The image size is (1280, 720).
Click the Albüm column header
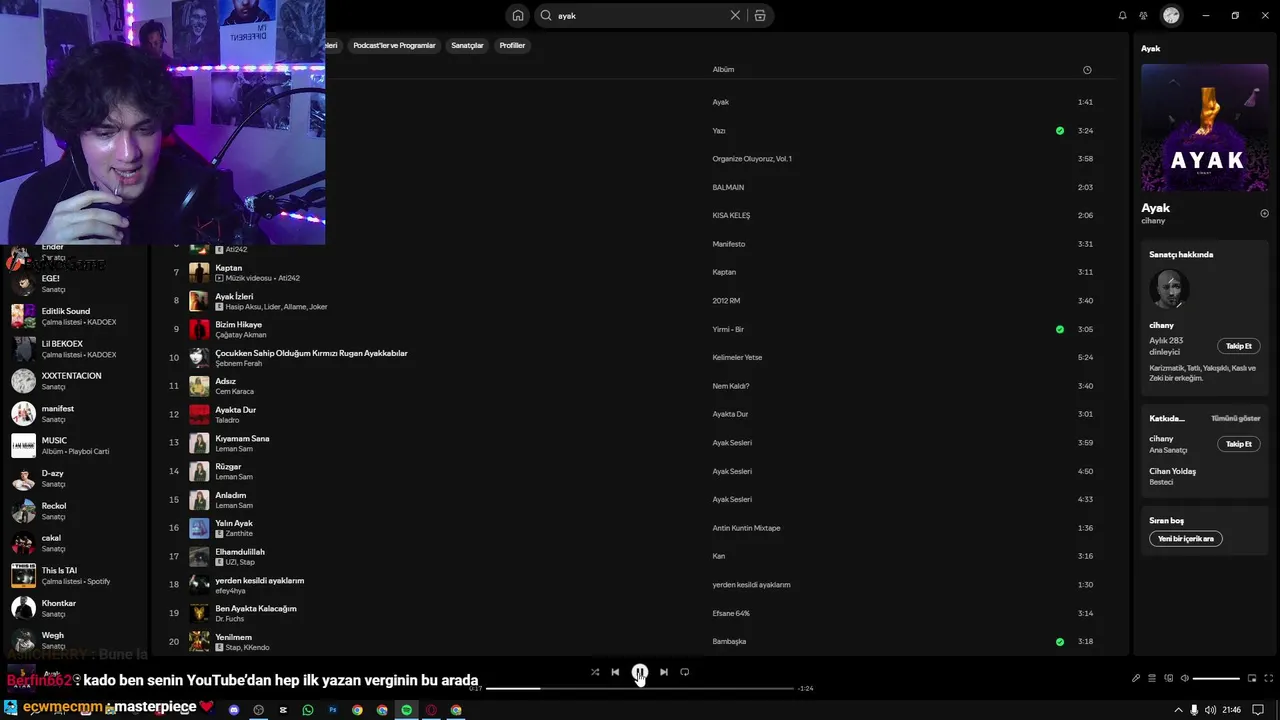723,70
